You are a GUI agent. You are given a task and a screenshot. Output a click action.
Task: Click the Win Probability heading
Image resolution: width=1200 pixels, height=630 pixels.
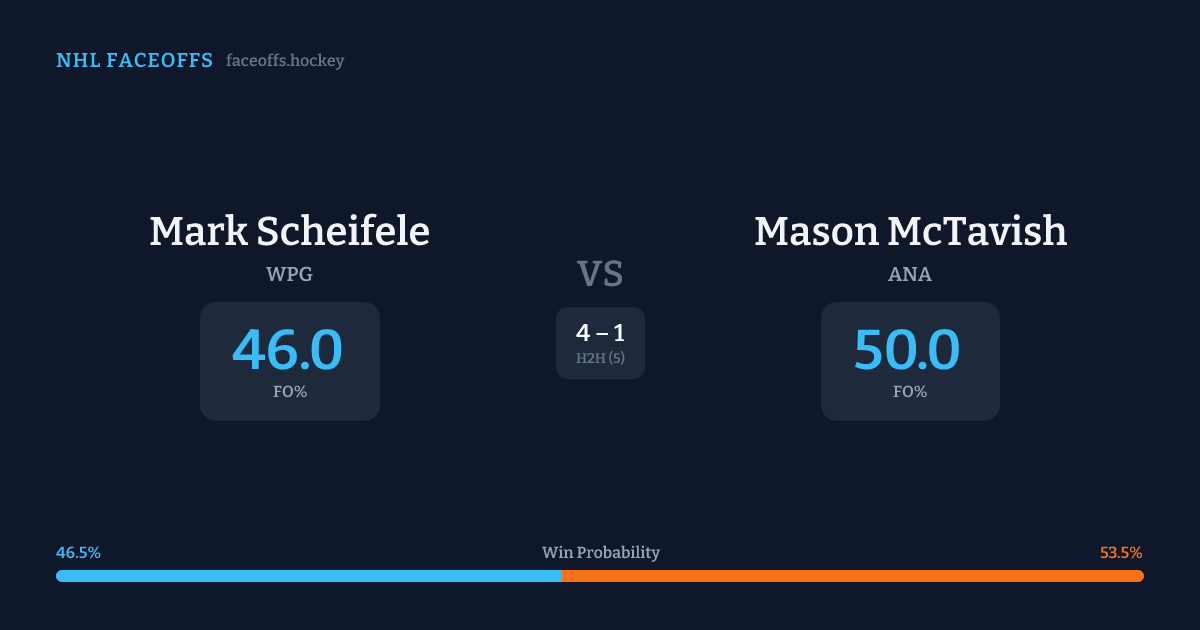coord(600,553)
